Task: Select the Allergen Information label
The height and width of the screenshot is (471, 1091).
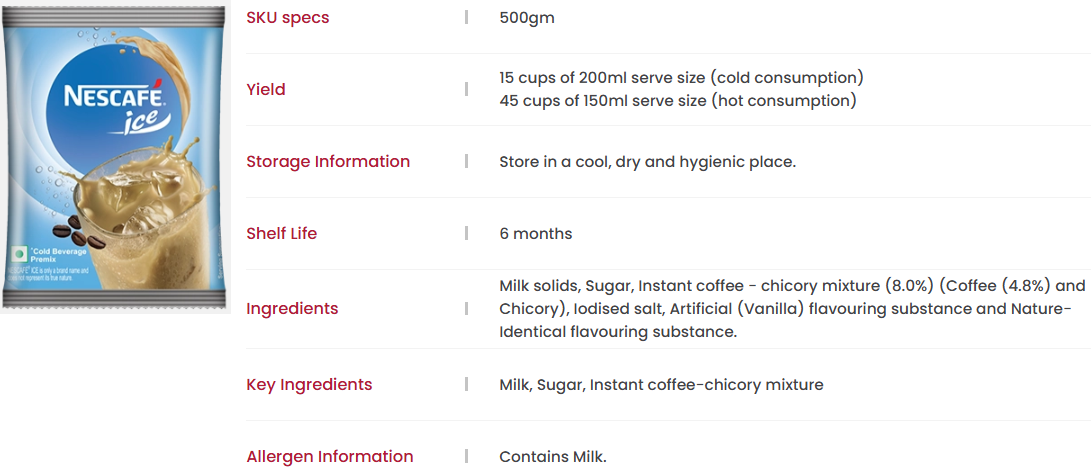Action: click(330, 456)
